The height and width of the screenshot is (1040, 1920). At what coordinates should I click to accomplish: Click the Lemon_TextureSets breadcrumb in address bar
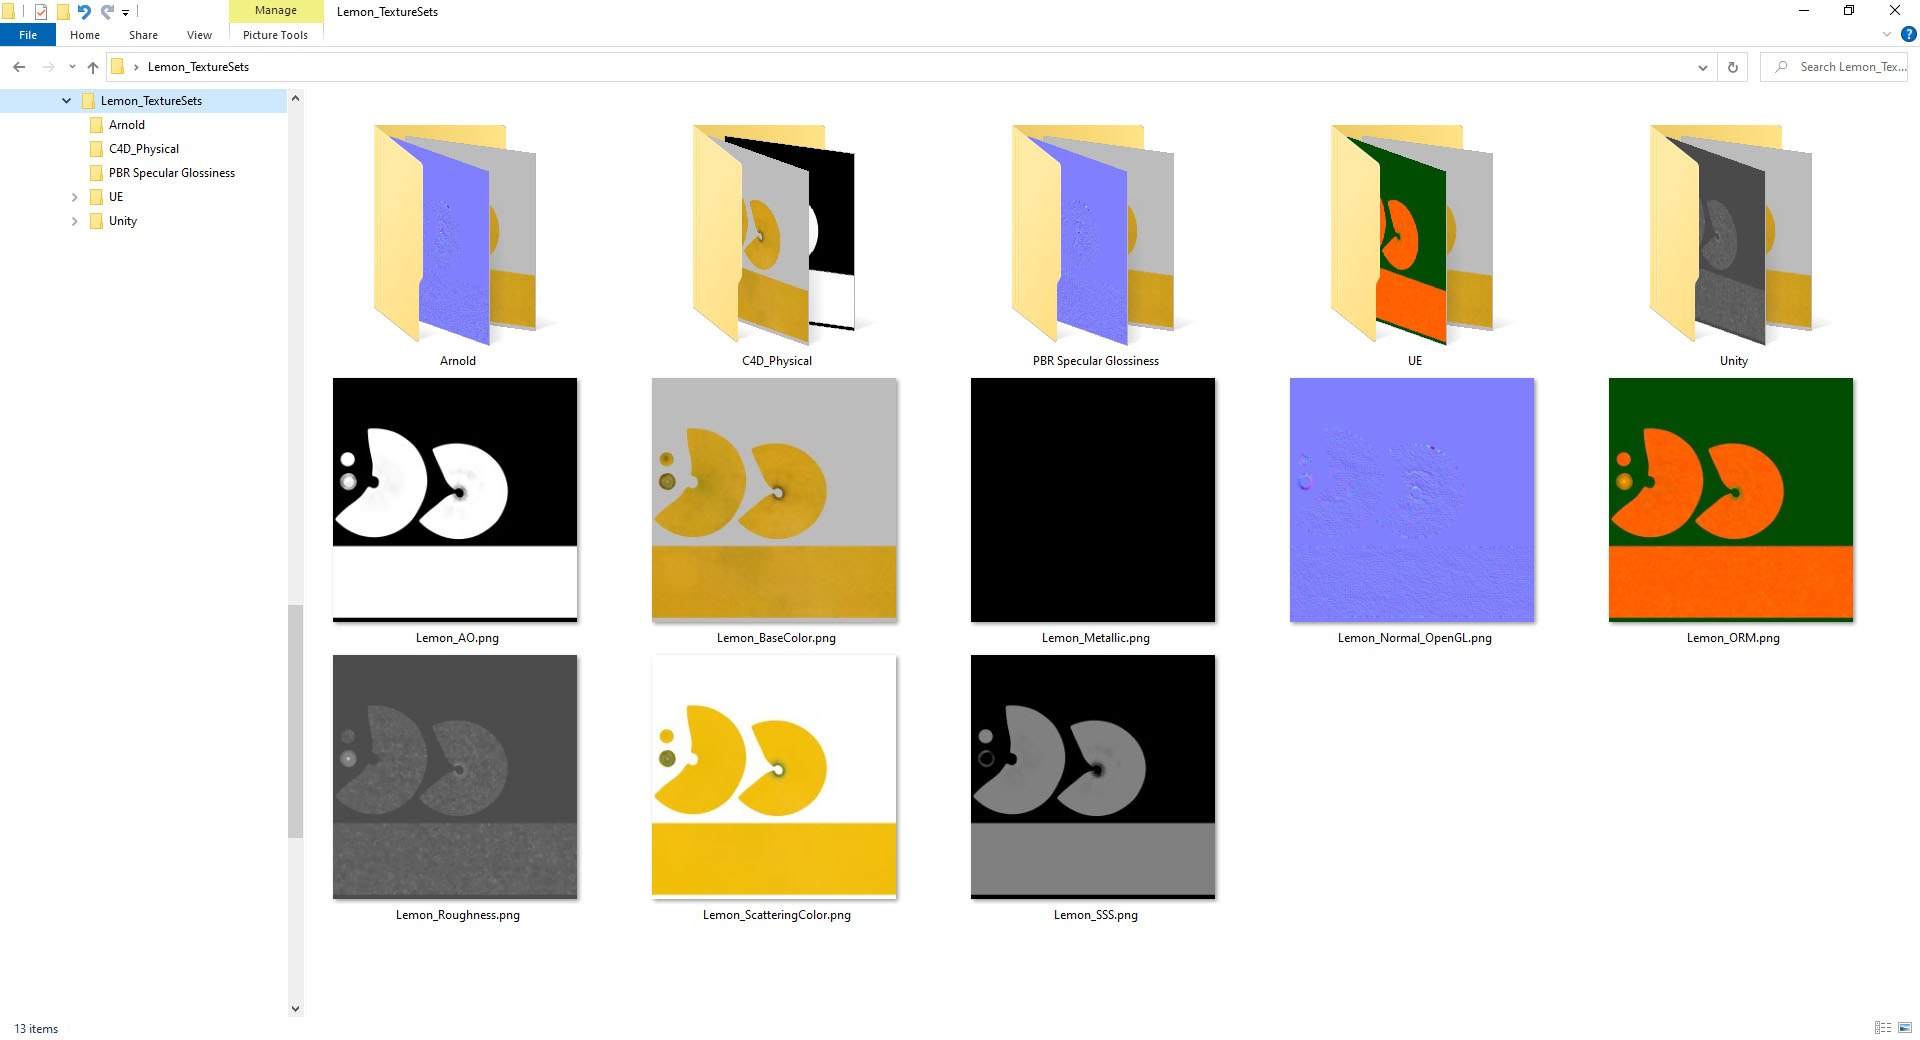coord(198,67)
